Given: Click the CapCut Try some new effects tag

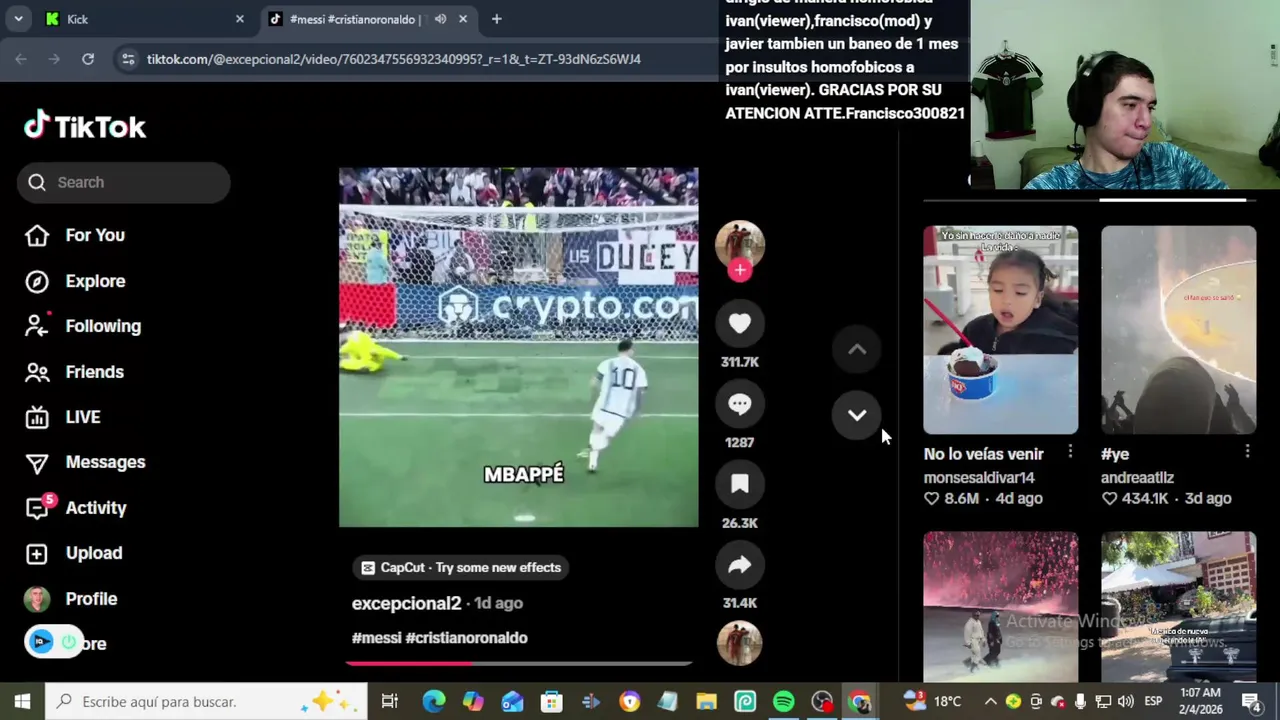Looking at the screenshot, I should tap(460, 567).
